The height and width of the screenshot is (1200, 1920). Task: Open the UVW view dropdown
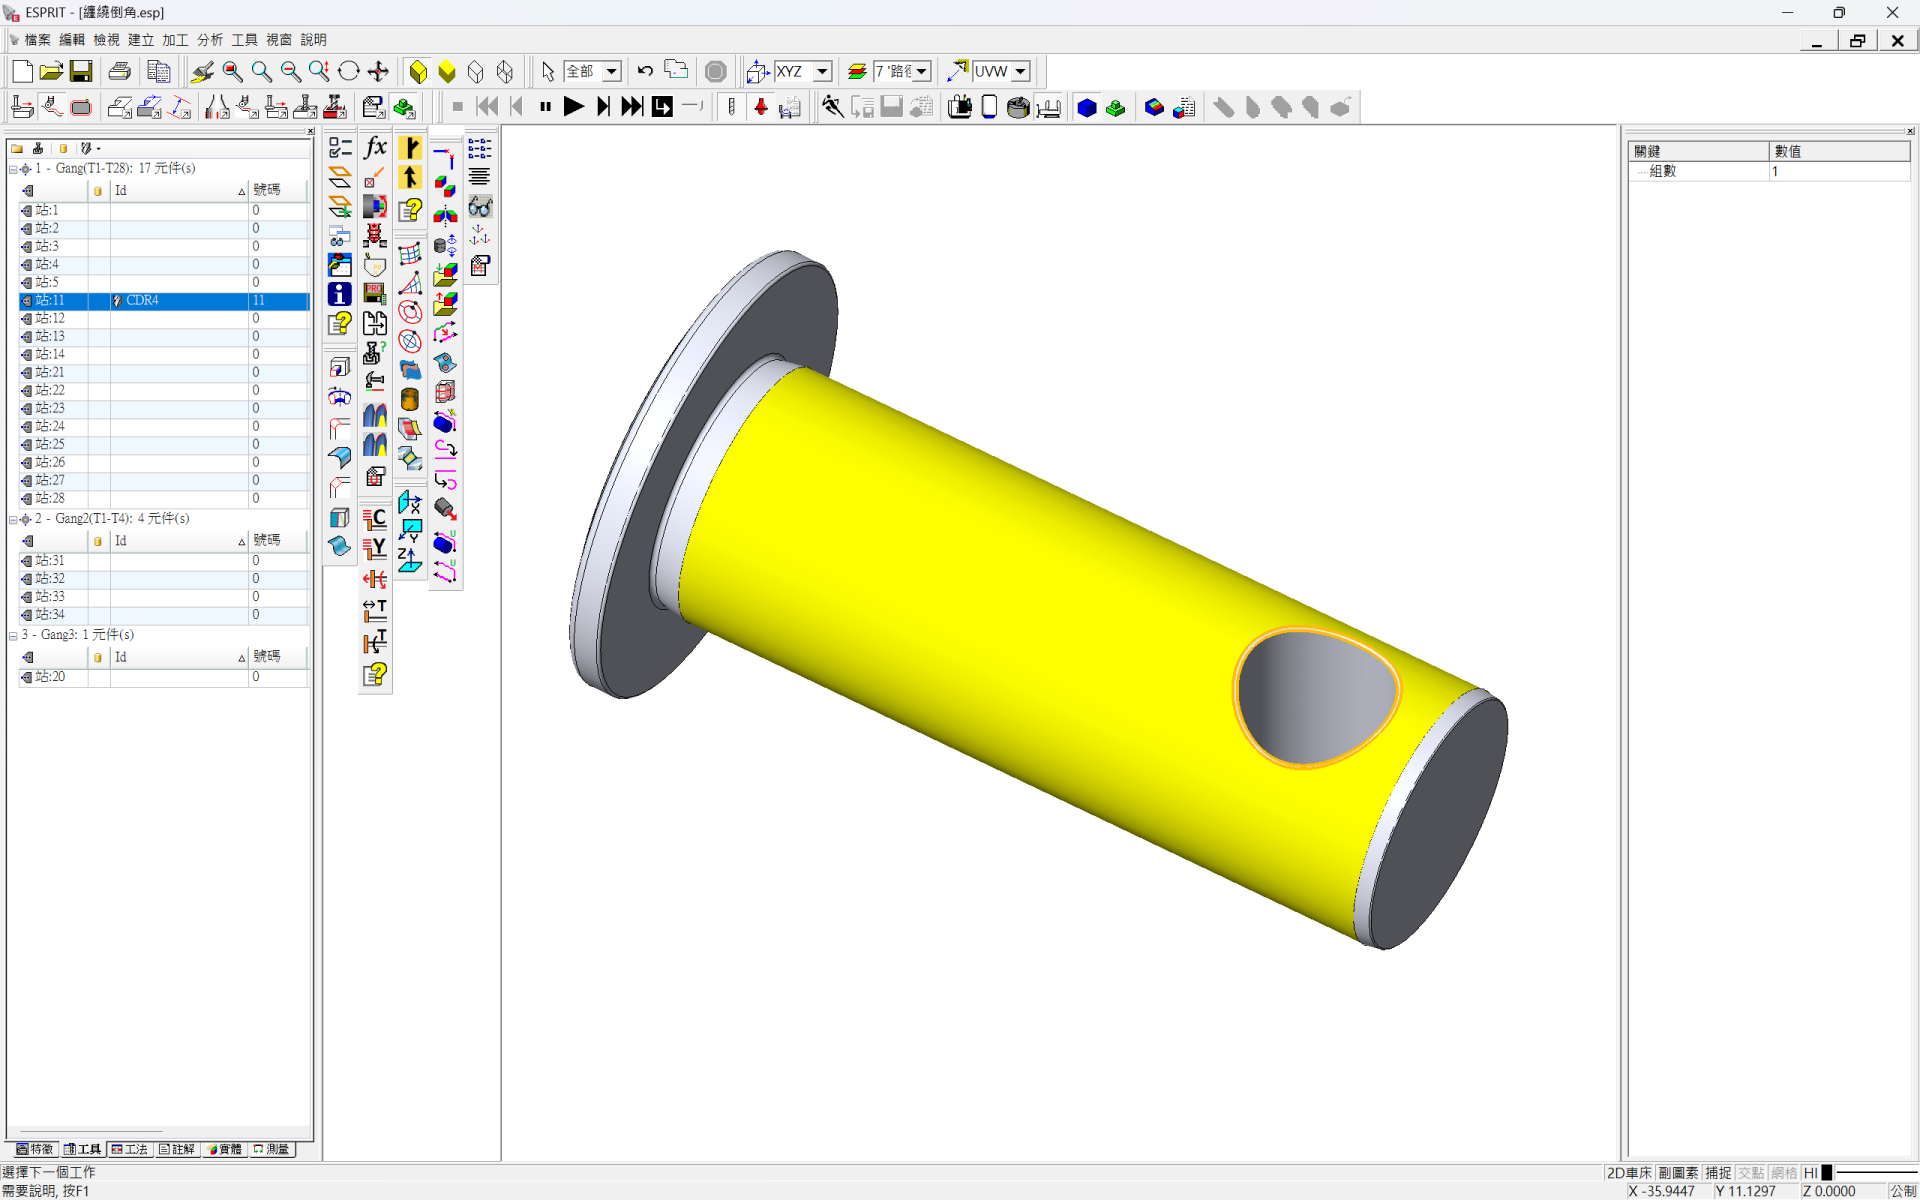point(1020,72)
